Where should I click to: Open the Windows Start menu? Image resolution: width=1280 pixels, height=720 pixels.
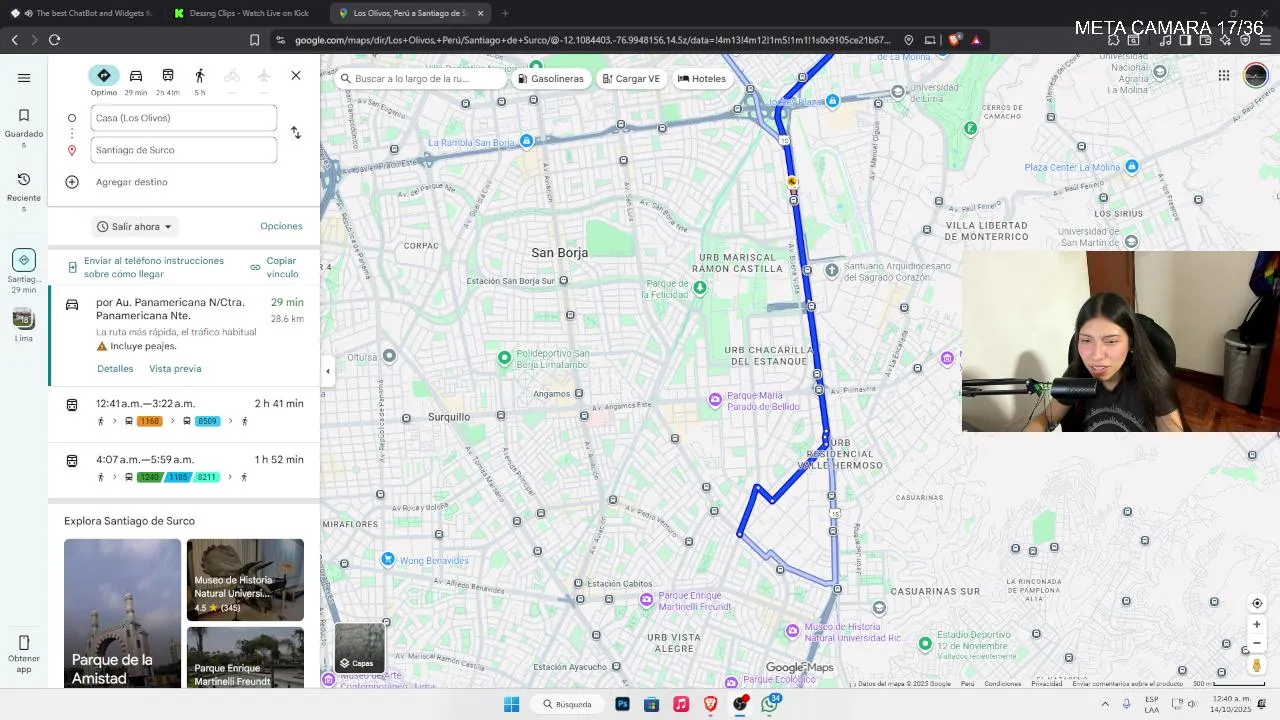tap(511, 704)
